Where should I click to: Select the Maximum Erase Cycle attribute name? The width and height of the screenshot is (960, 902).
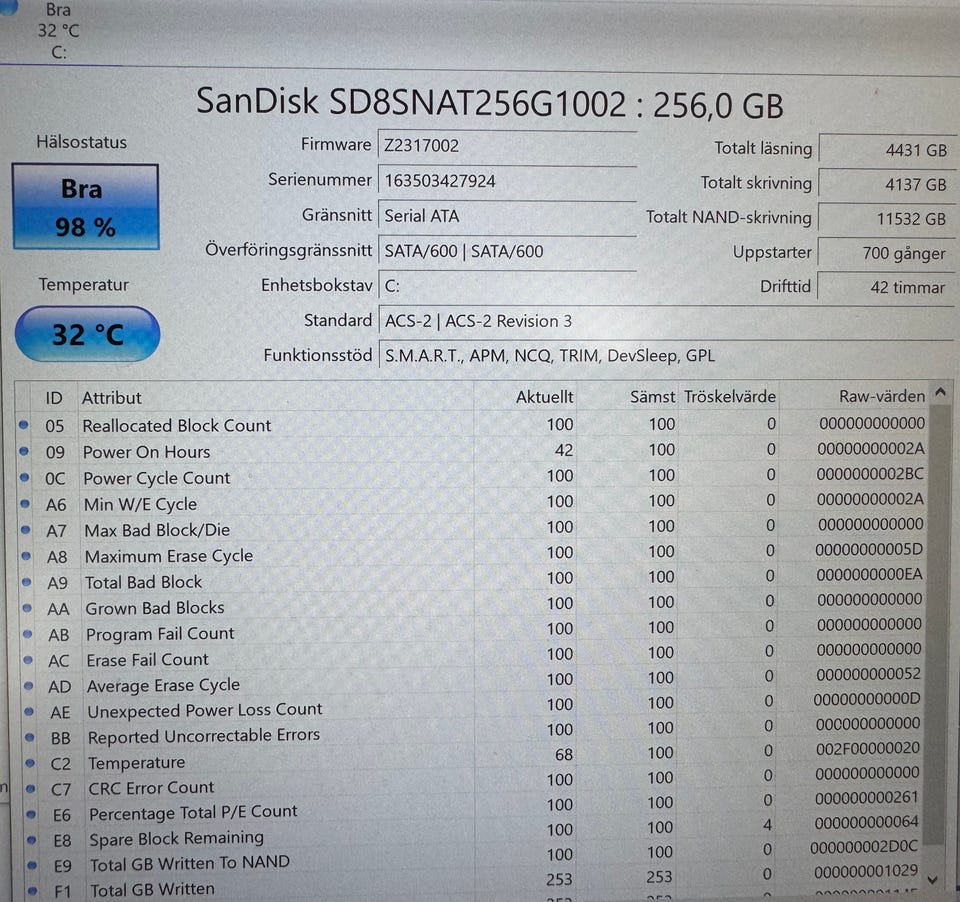click(169, 556)
